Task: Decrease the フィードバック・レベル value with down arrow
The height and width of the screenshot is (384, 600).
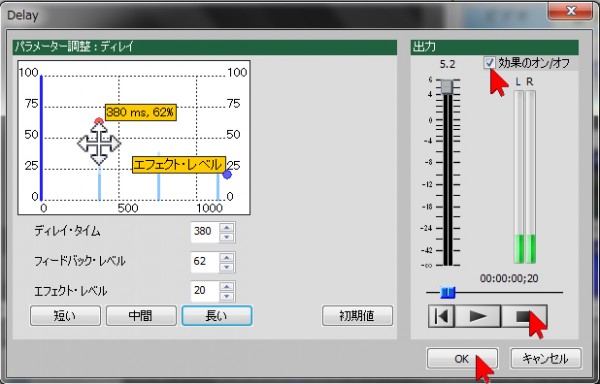Action: pyautogui.click(x=227, y=267)
